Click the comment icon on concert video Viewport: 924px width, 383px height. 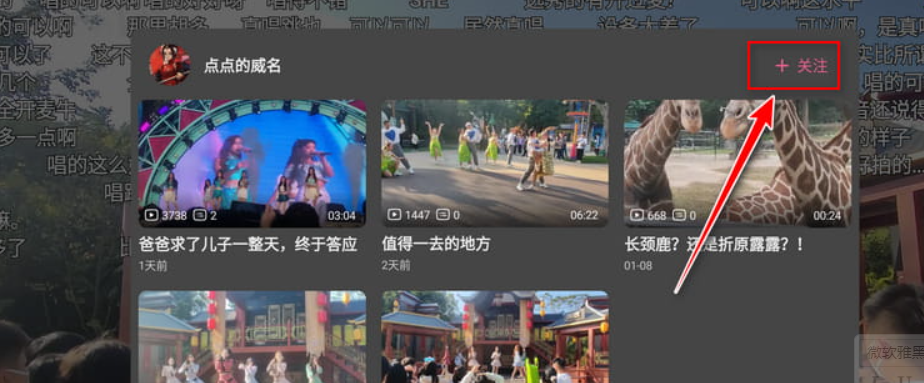pyautogui.click(x=199, y=216)
